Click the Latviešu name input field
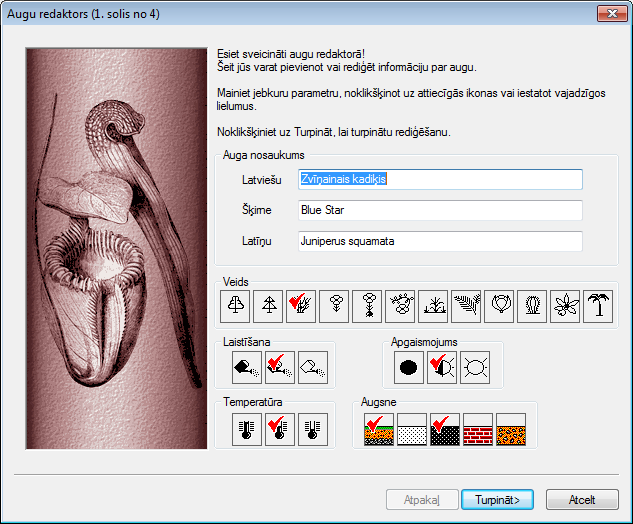Image resolution: width=633 pixels, height=524 pixels. point(440,179)
